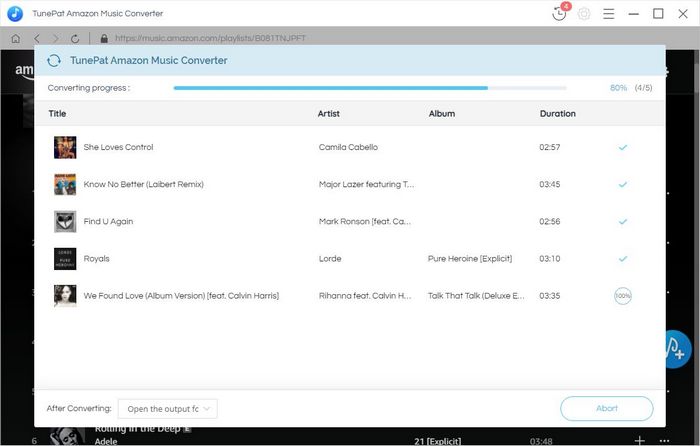Open the hamburger menu icon

[x=608, y=14]
